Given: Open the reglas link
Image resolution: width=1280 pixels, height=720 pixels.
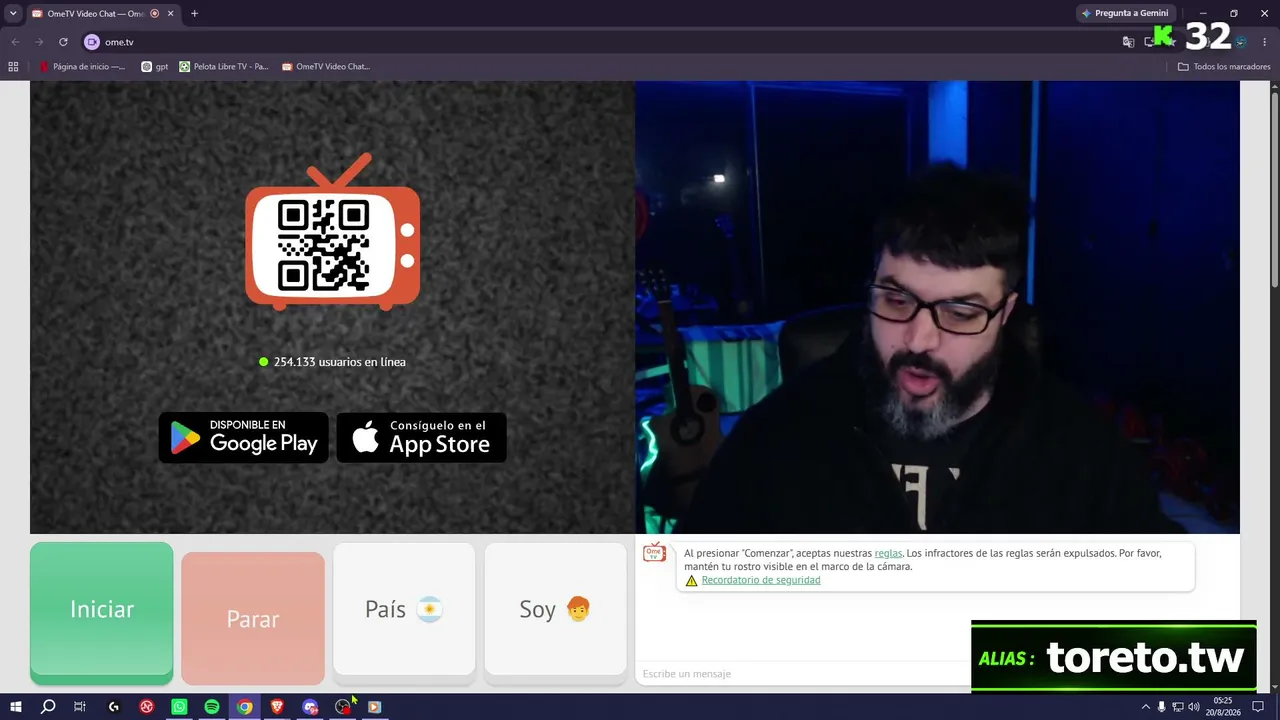Looking at the screenshot, I should [888, 553].
